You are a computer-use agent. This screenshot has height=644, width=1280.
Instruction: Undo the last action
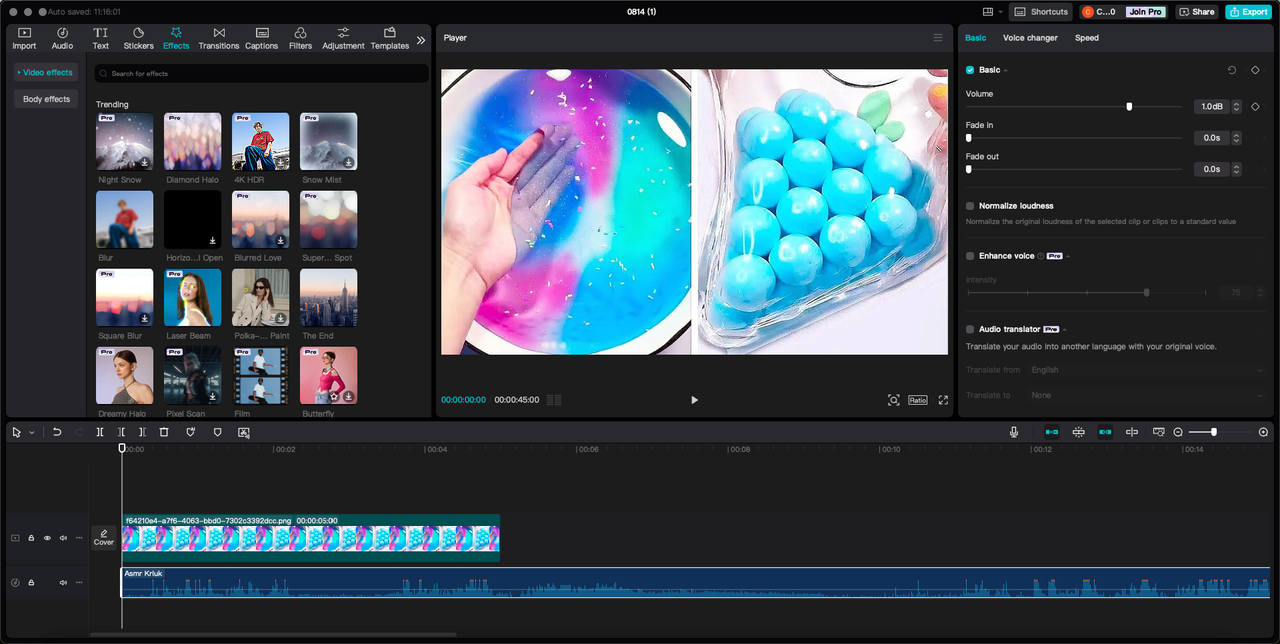pyautogui.click(x=57, y=432)
